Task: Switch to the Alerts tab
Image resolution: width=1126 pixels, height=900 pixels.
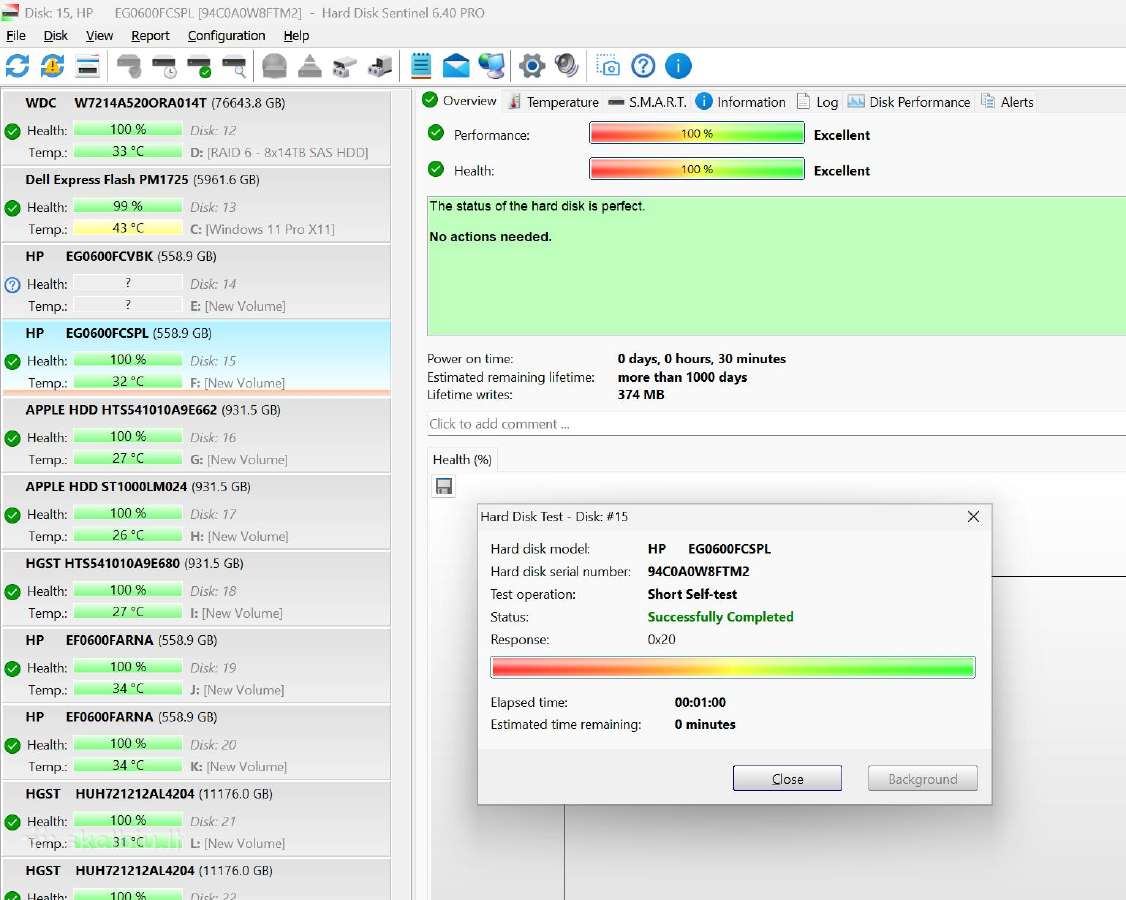Action: (1008, 102)
